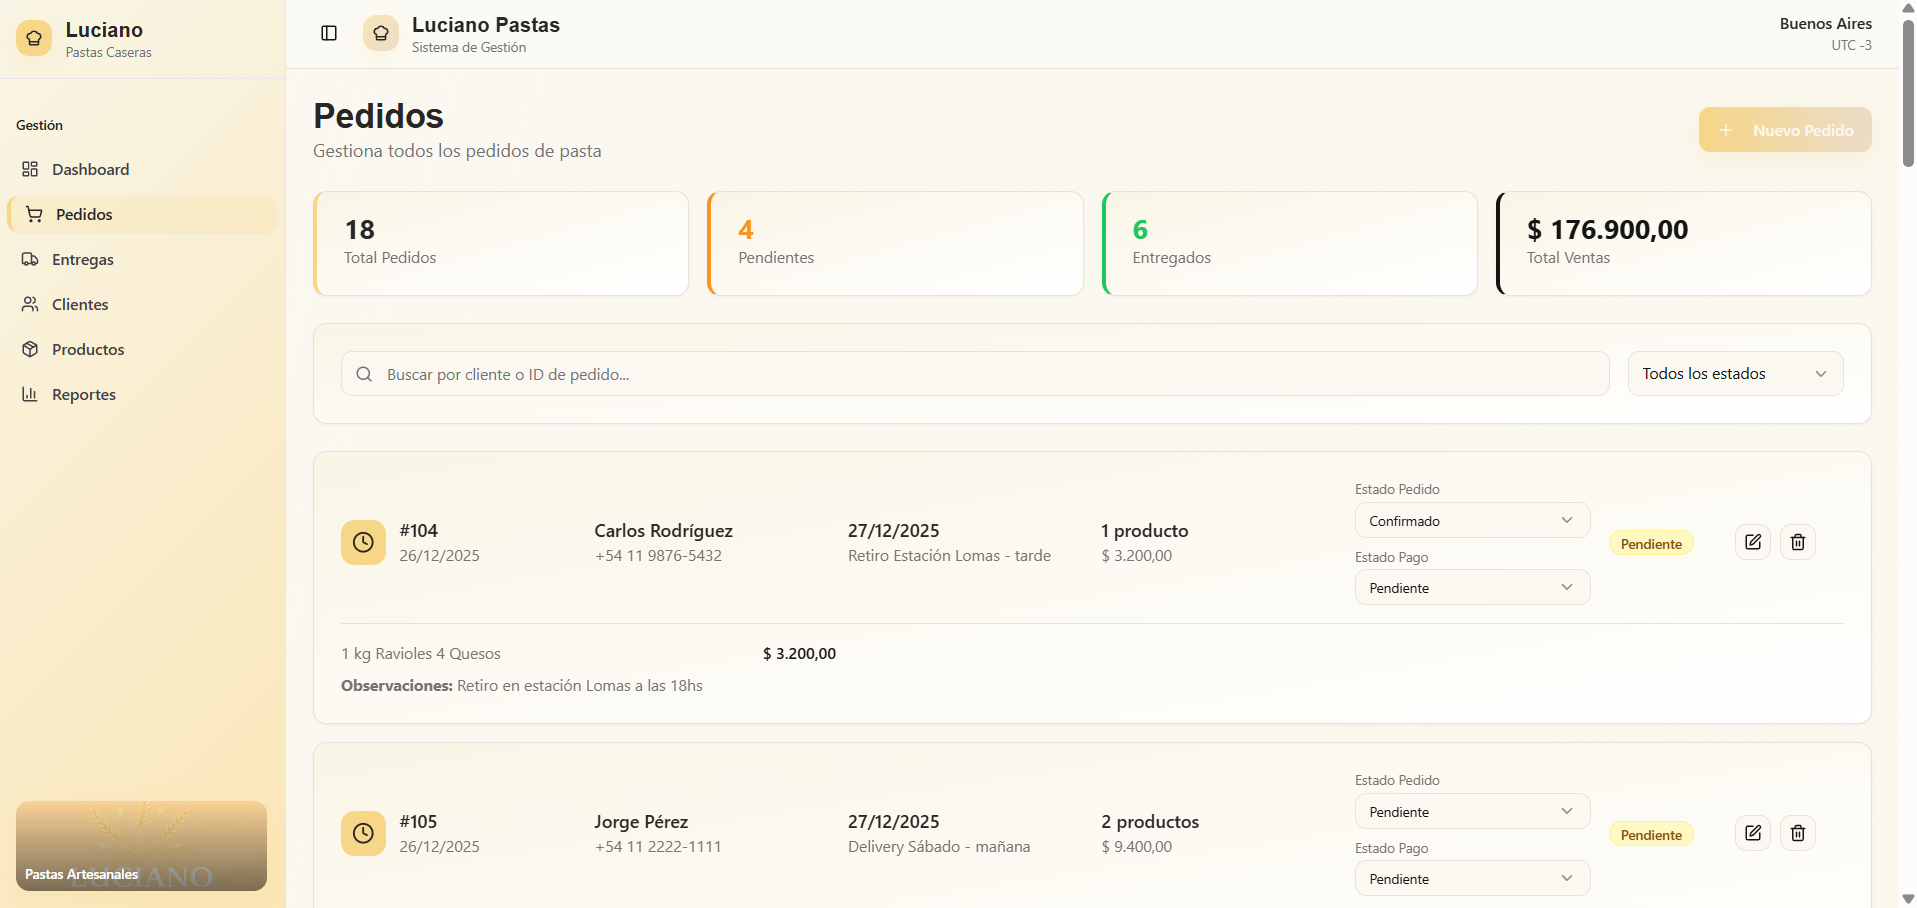The width and height of the screenshot is (1917, 908).
Task: Edit order #105 with the pencil icon
Action: point(1753,833)
